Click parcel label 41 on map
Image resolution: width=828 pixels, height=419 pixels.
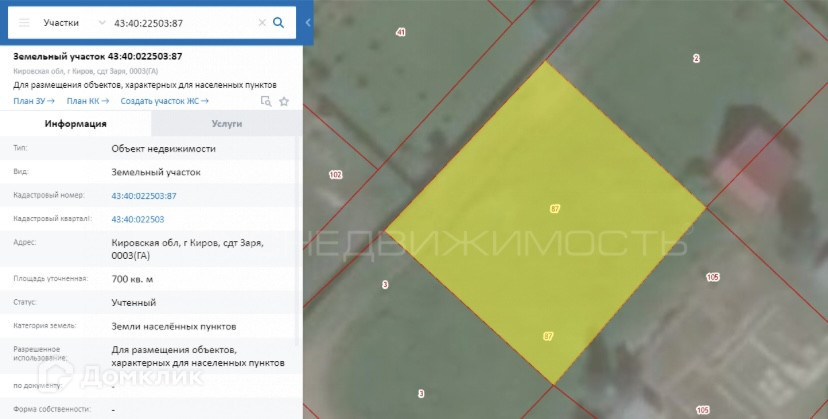[x=401, y=32]
